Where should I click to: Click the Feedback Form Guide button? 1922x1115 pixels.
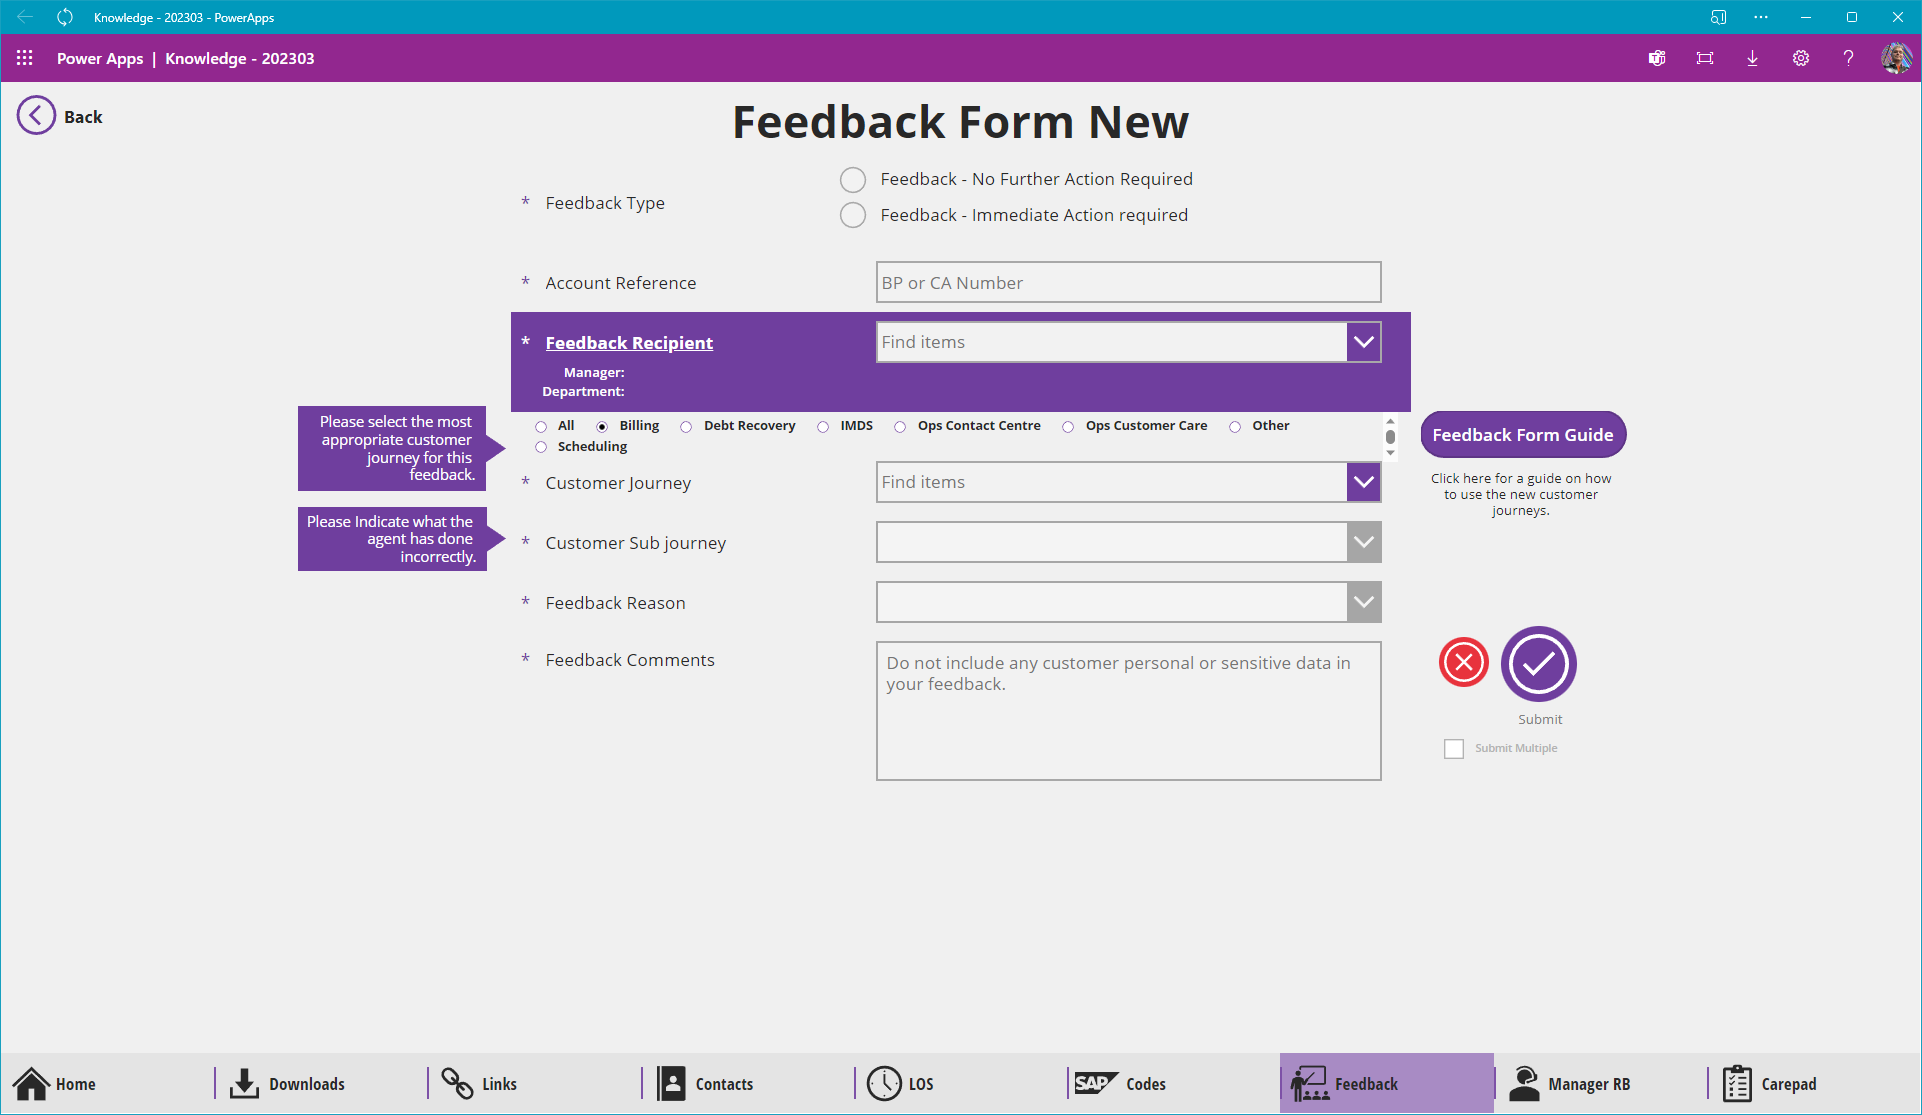click(1522, 435)
